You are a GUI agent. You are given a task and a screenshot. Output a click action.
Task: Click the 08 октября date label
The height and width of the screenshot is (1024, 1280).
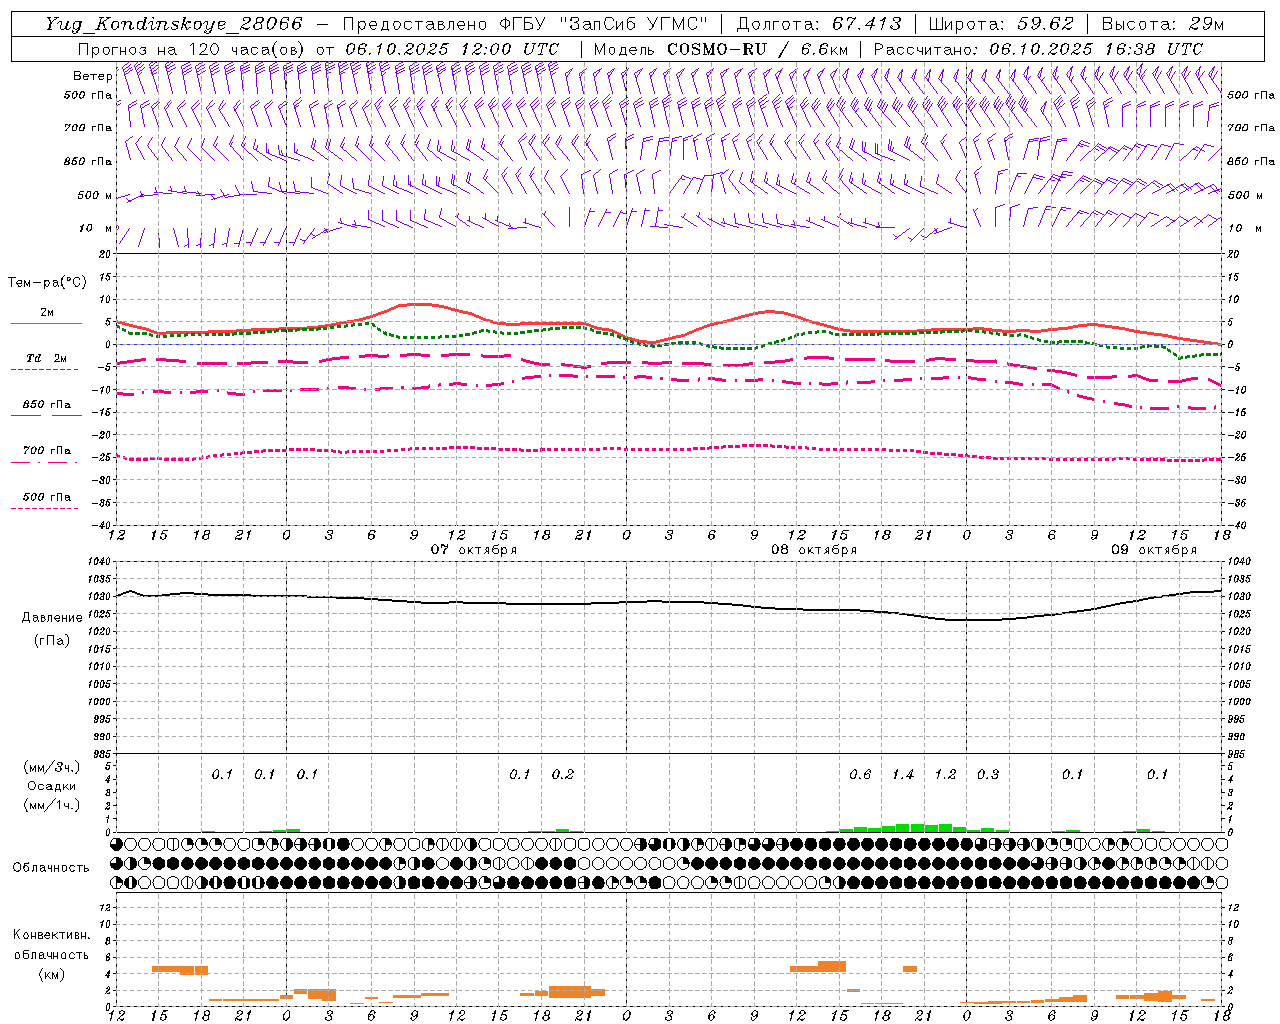[x=814, y=550]
